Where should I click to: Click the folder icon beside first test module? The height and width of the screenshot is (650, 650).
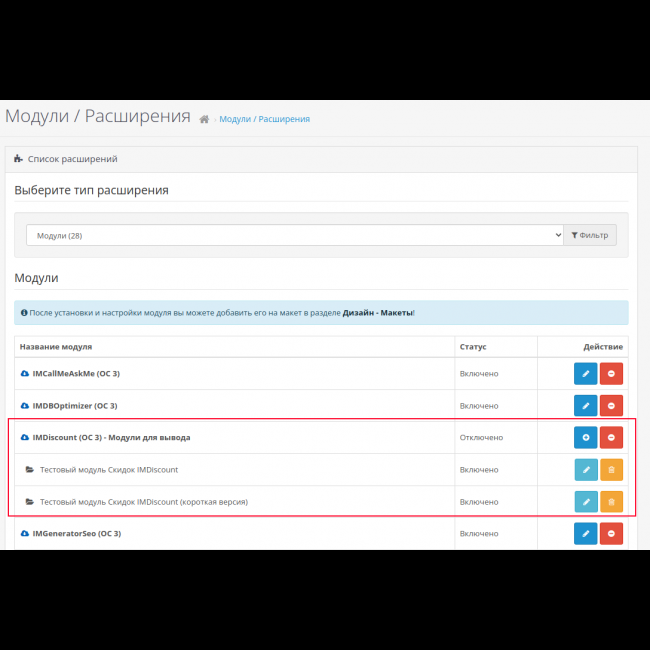30,470
